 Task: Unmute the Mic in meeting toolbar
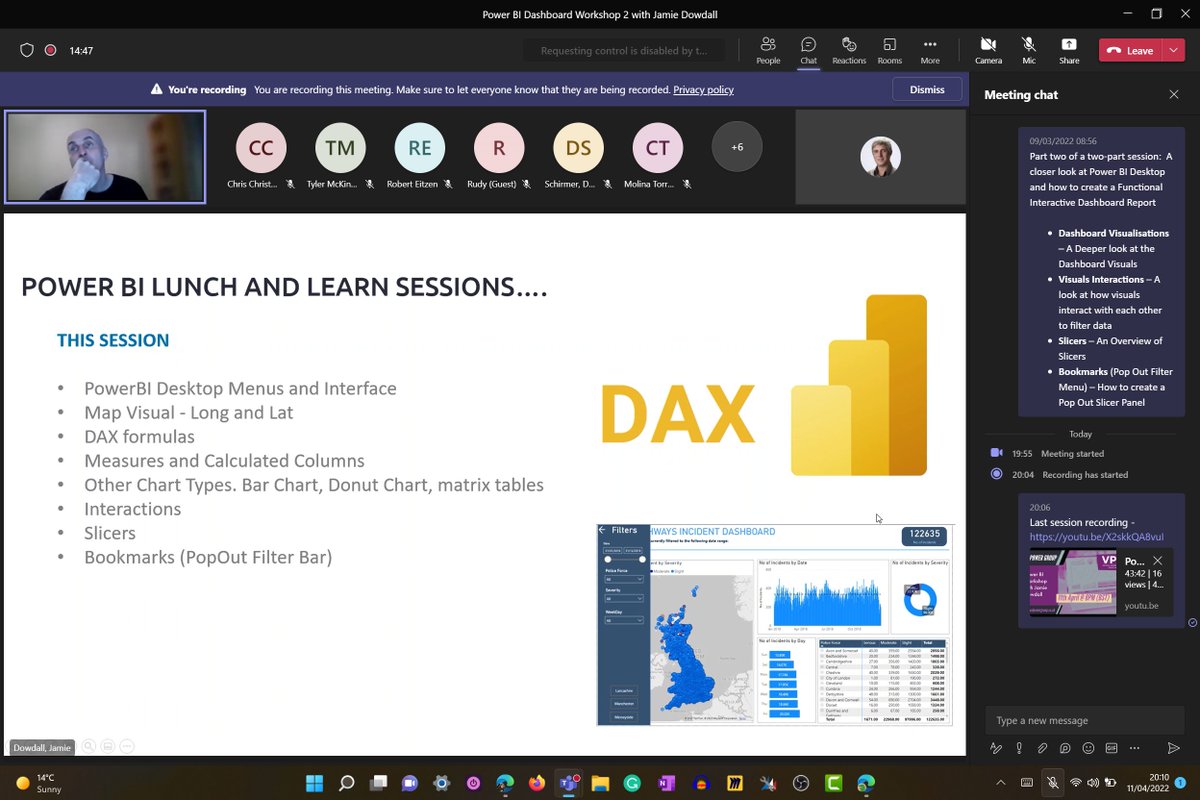(x=1029, y=50)
